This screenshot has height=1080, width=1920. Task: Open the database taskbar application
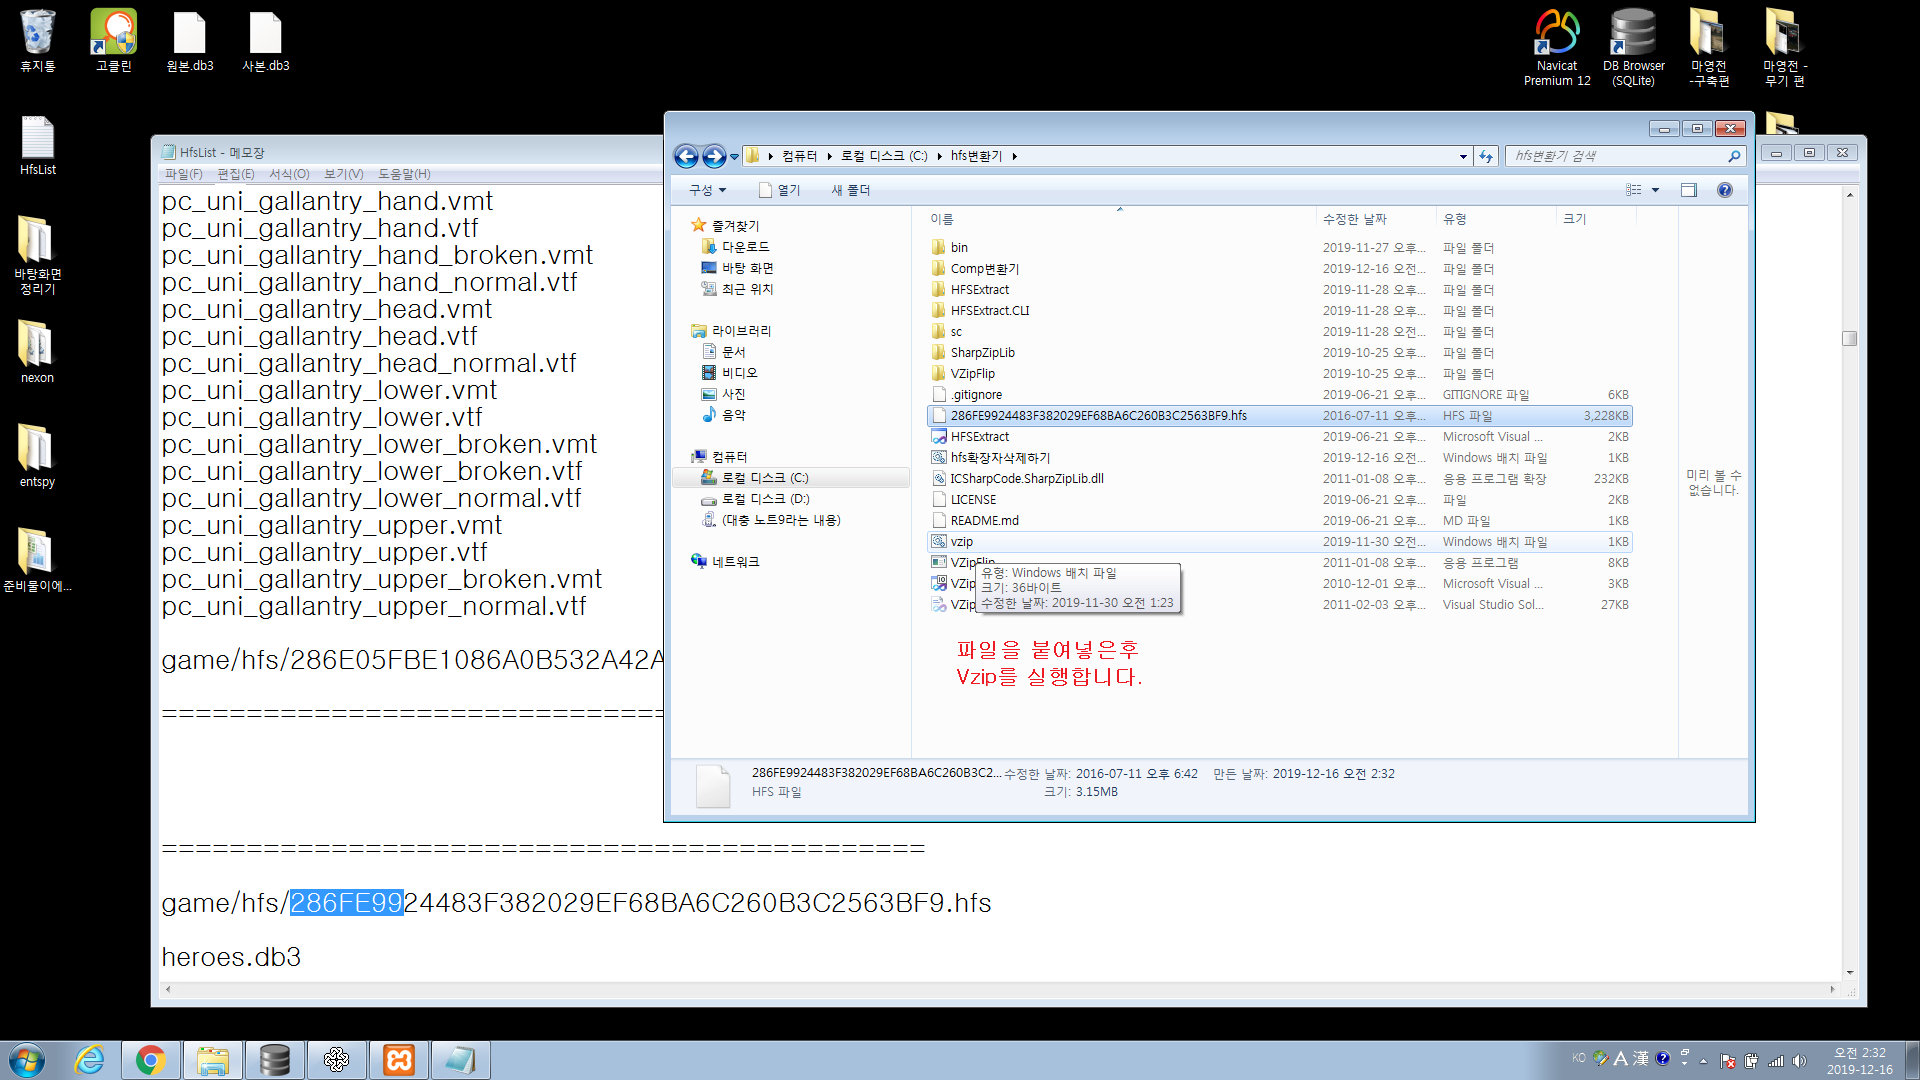point(275,1060)
